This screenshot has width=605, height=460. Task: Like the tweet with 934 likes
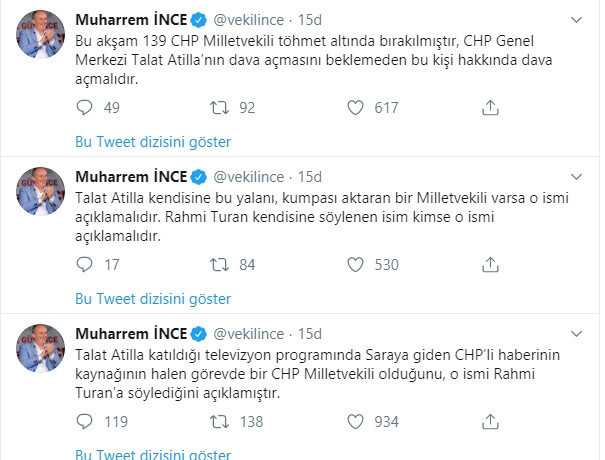pos(354,422)
